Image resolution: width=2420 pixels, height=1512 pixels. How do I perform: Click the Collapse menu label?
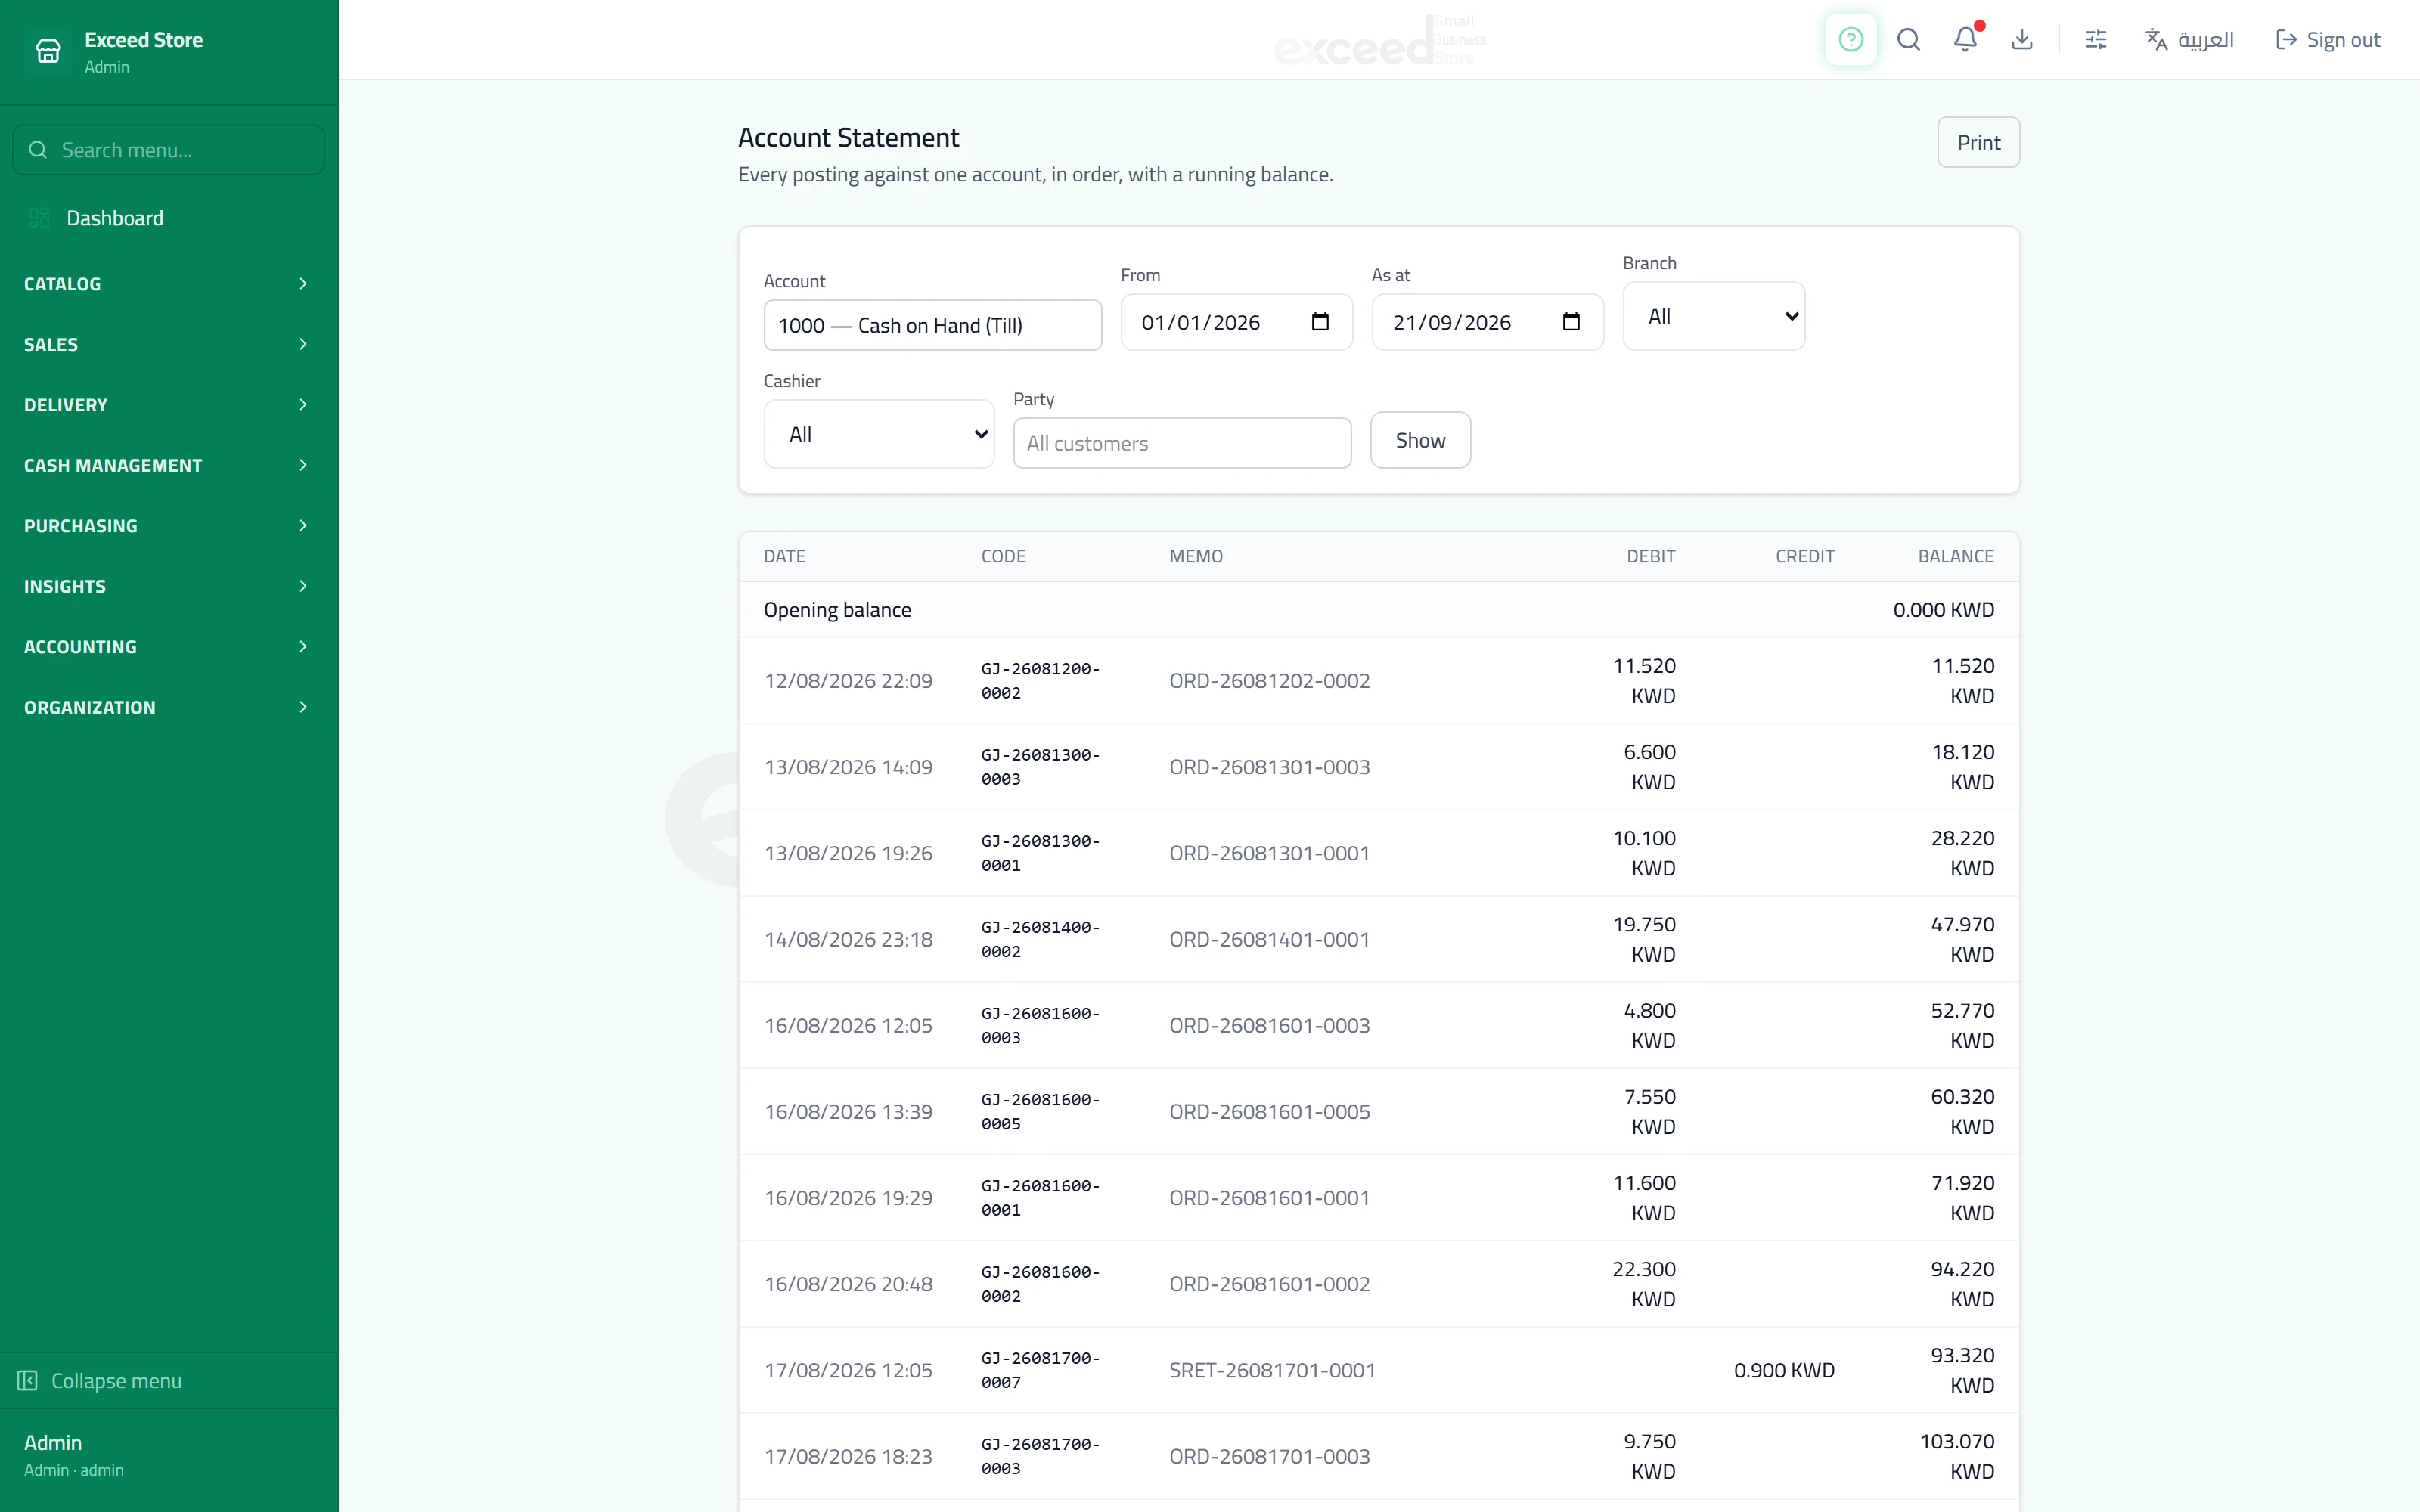(x=116, y=1380)
